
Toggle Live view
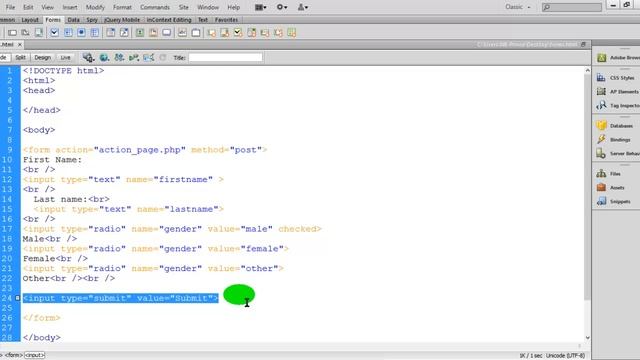65,58
